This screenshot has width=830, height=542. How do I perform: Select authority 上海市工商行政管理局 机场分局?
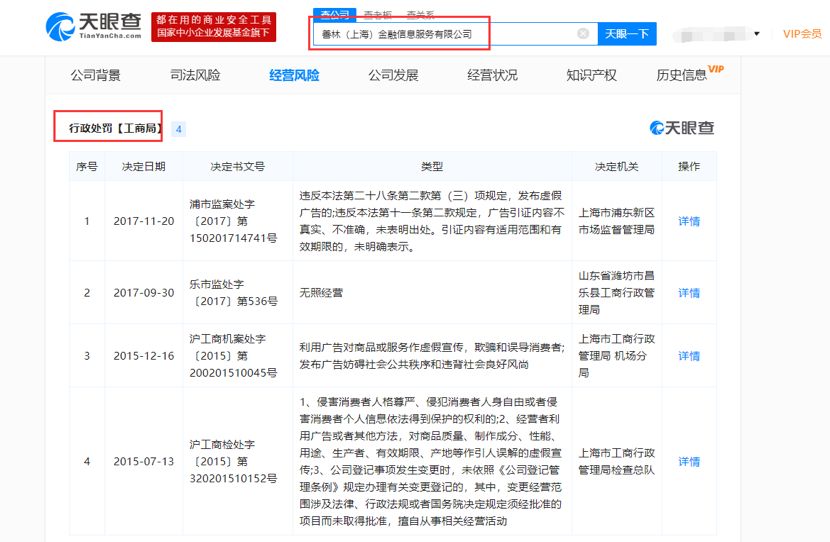pos(616,356)
